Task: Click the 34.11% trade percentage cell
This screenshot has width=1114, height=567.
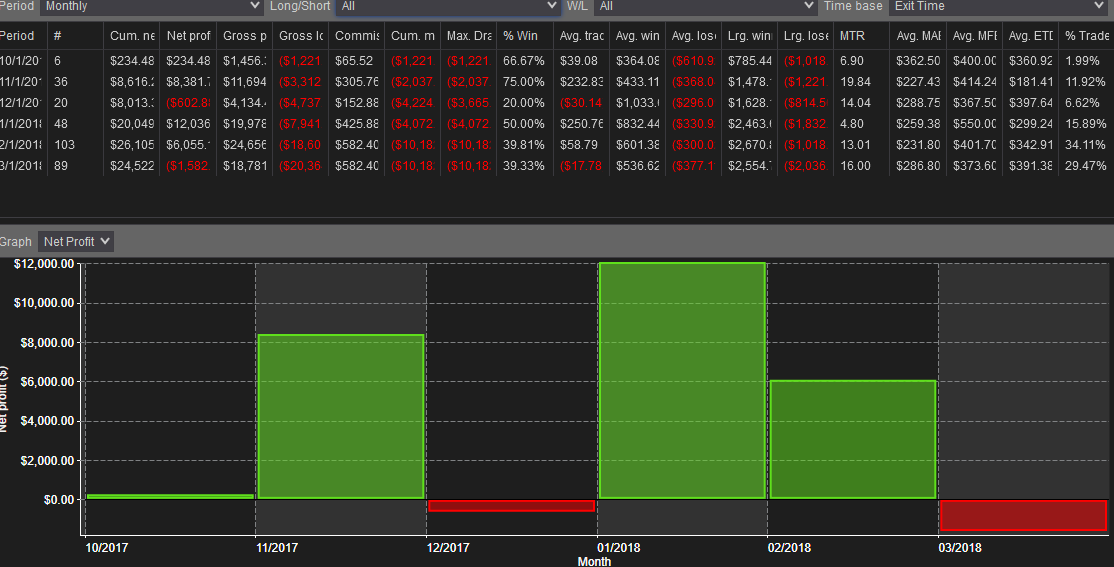Action: click(1085, 145)
